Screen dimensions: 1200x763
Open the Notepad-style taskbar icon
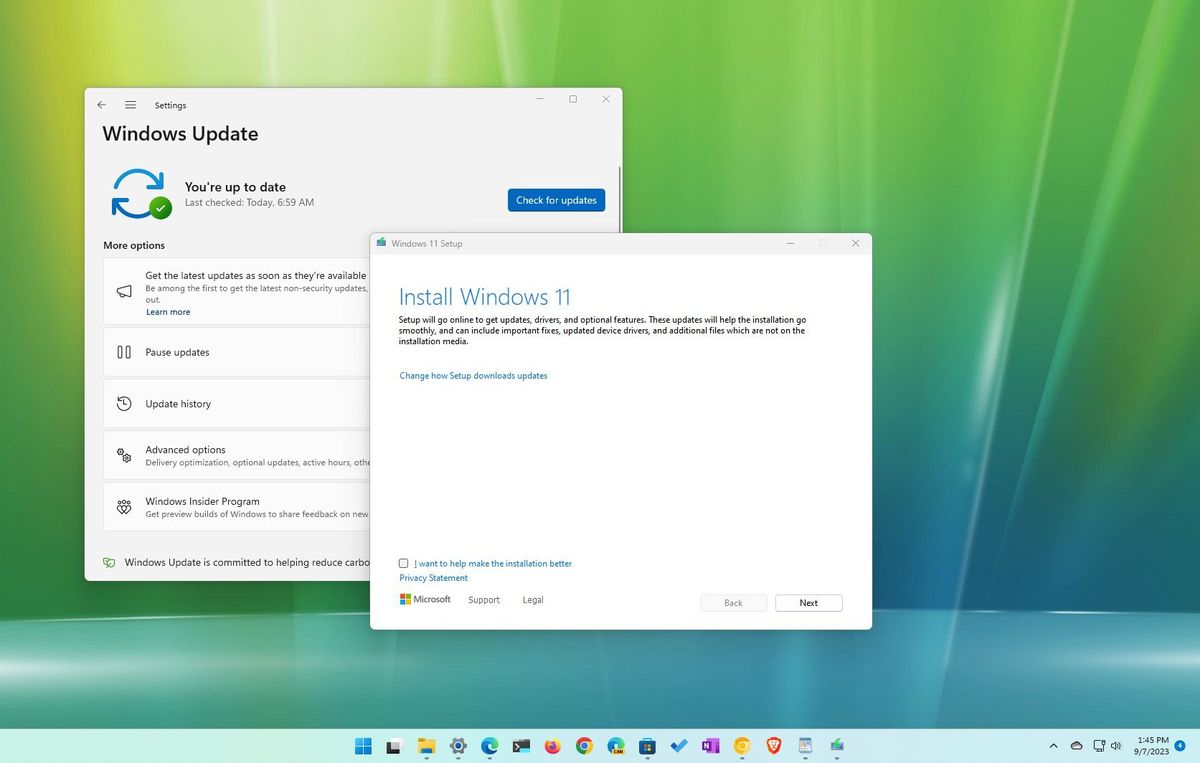805,745
